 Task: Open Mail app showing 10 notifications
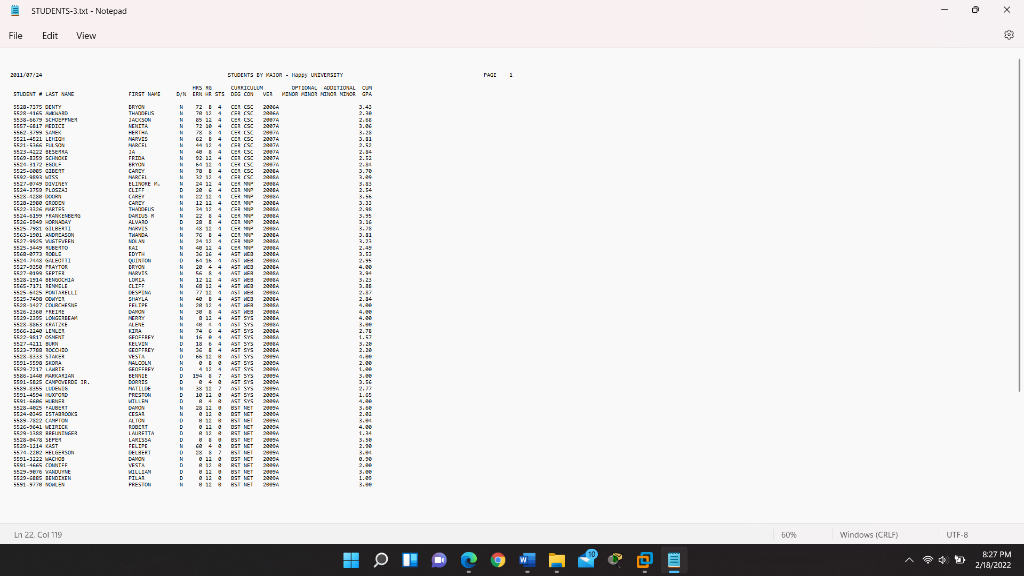coord(585,561)
